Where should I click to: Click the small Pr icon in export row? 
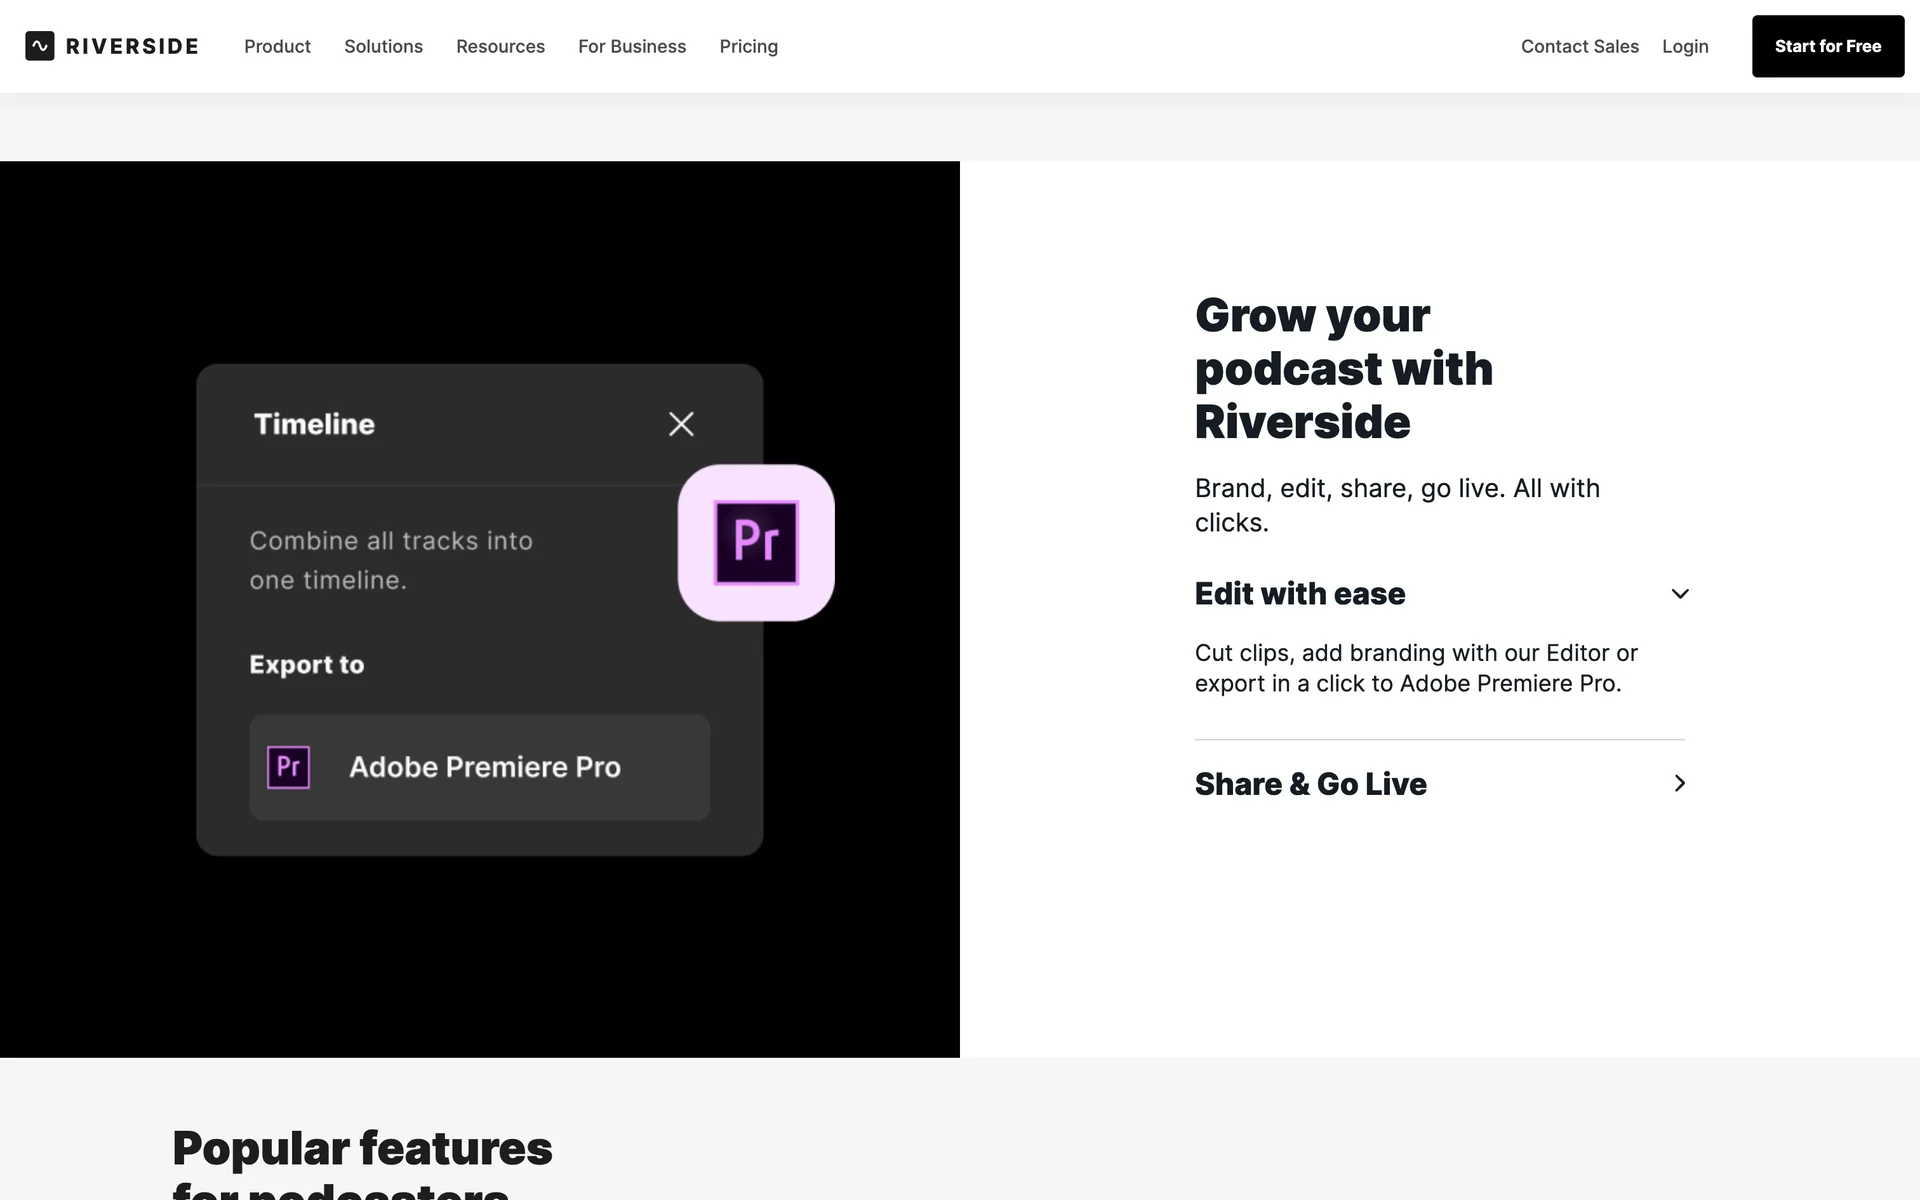pos(288,767)
